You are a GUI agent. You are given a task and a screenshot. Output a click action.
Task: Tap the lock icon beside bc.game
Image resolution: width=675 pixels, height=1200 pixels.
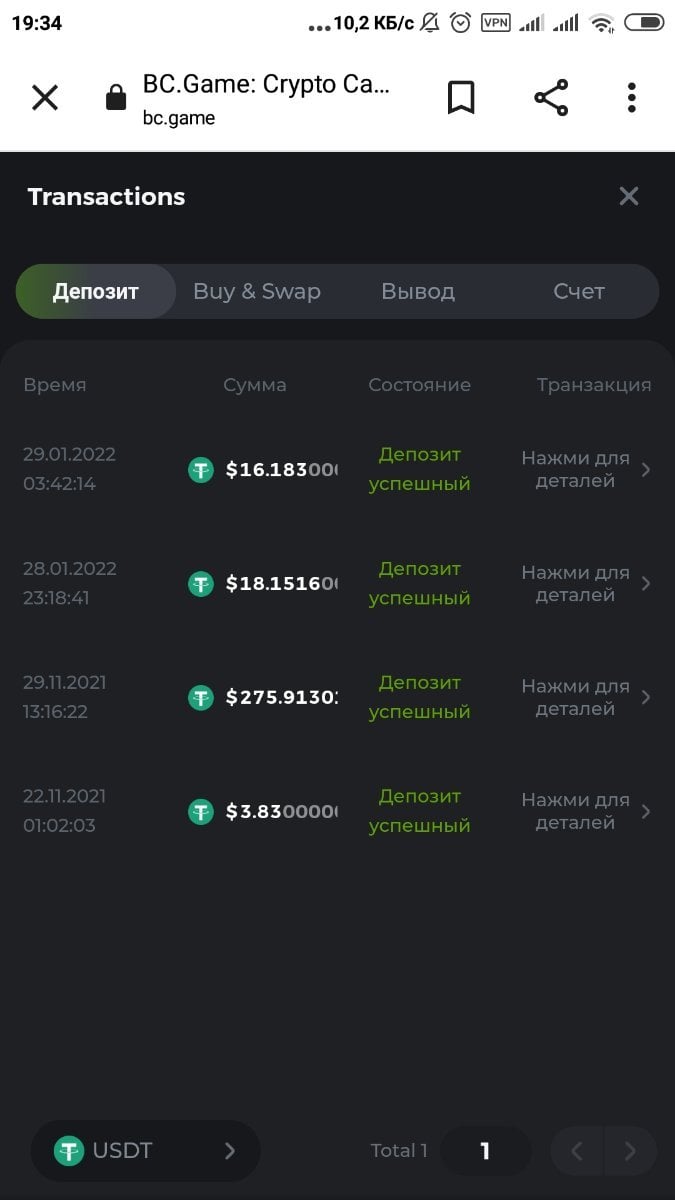(116, 98)
